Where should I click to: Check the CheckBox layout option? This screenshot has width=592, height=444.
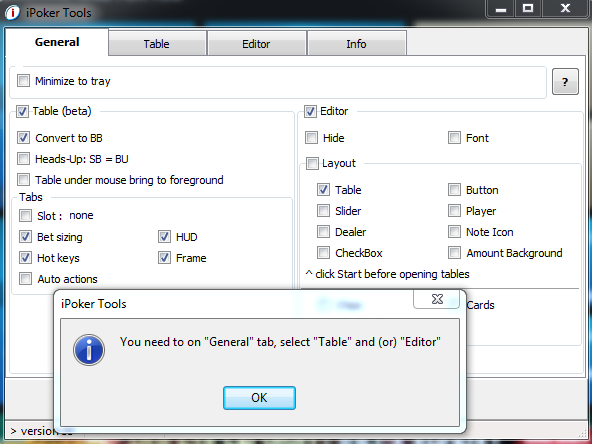[x=324, y=253]
